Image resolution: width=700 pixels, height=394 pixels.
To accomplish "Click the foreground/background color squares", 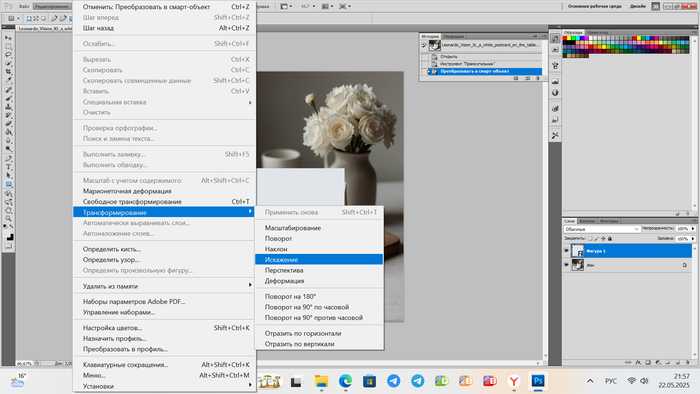I will coord(9,237).
